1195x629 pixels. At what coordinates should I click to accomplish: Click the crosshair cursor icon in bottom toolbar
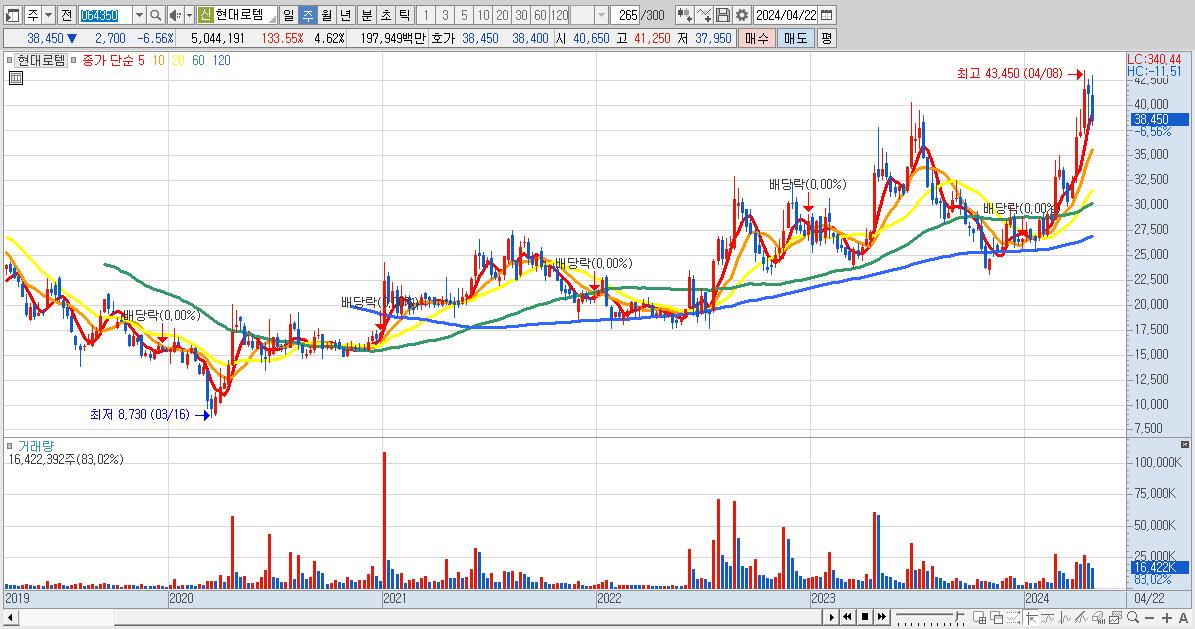point(1032,617)
